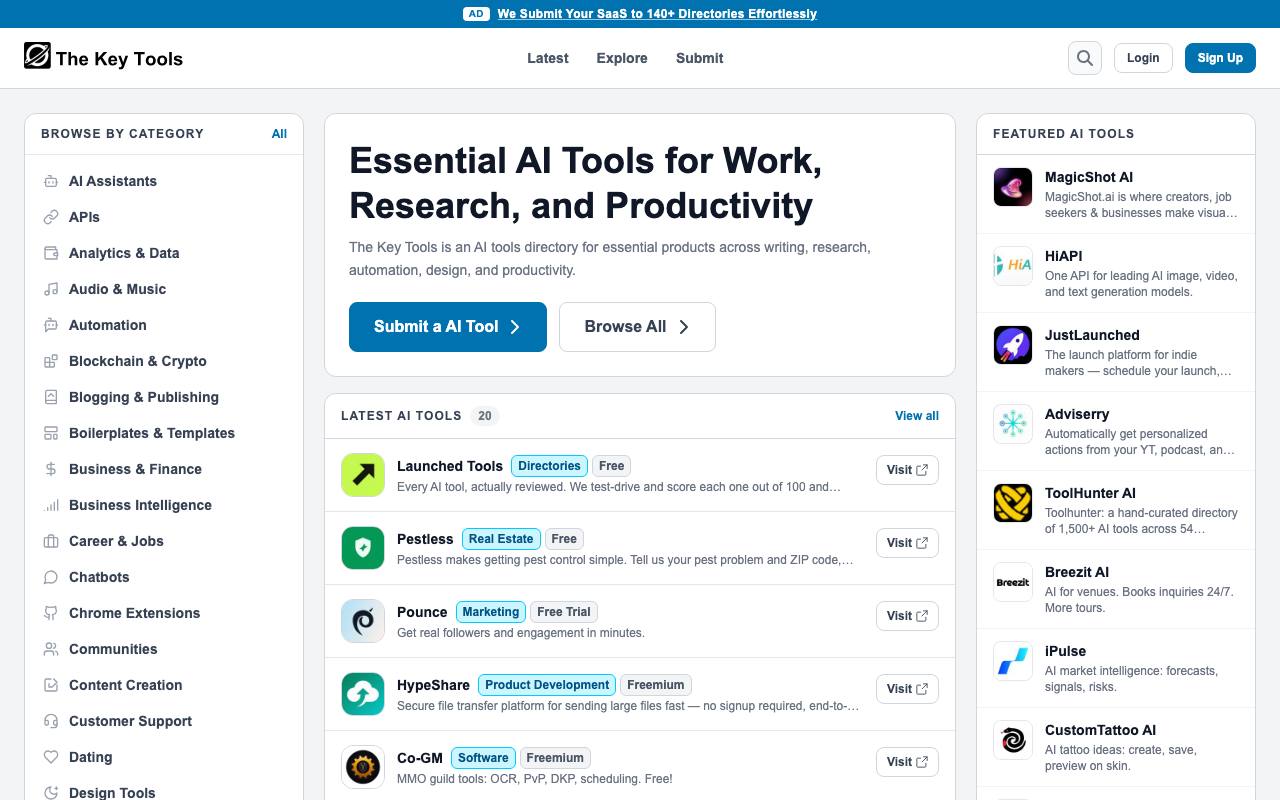Click the Dating heart icon
This screenshot has height=800, width=1280.
51,757
